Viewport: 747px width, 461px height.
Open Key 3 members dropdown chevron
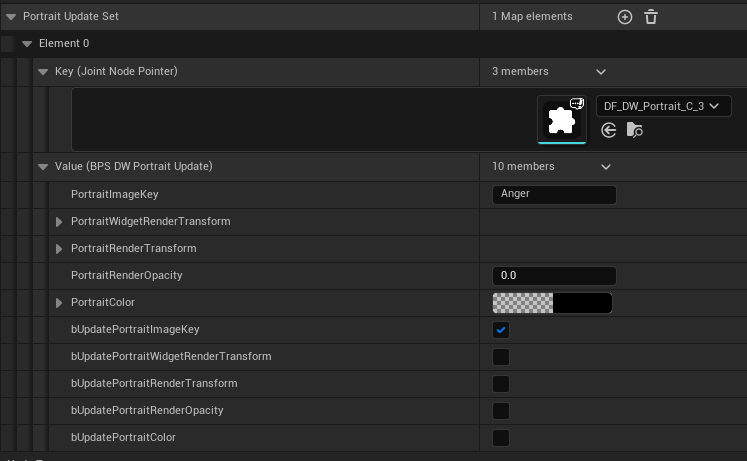pos(601,72)
